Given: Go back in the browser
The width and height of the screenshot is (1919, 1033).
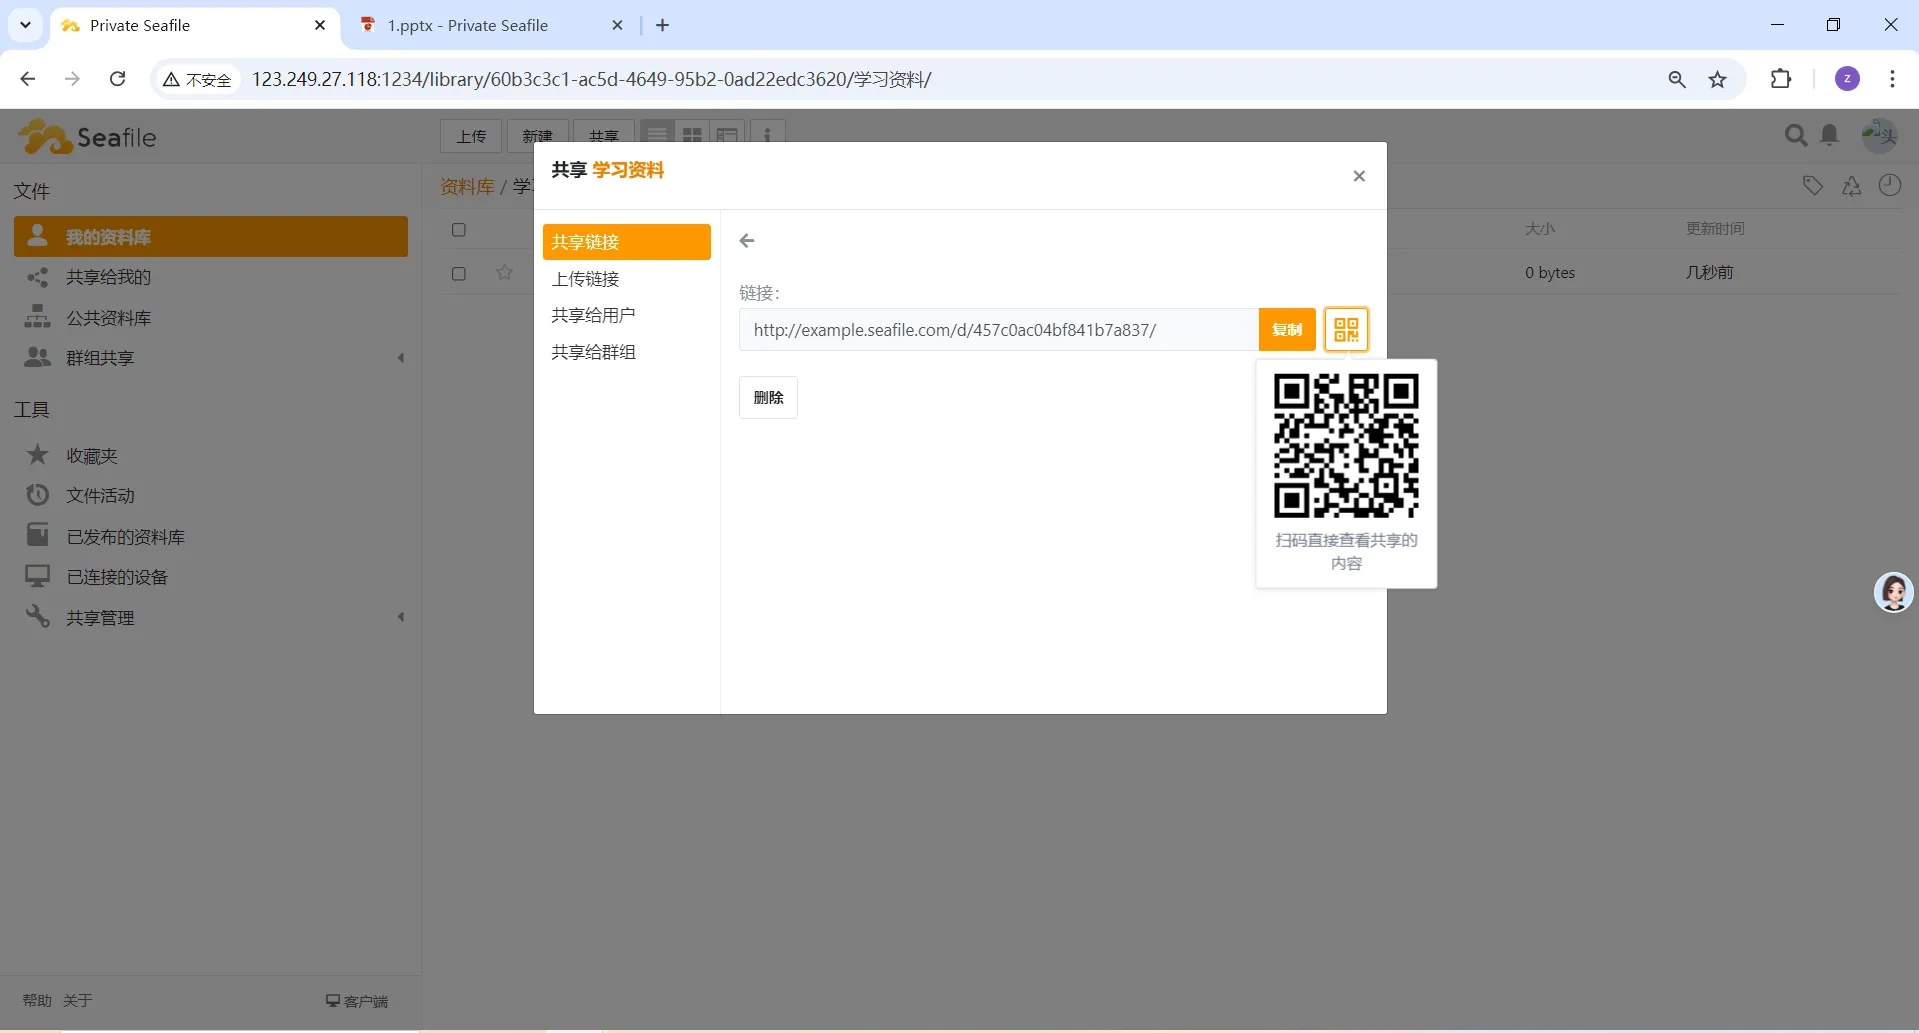Looking at the screenshot, I should click(28, 79).
